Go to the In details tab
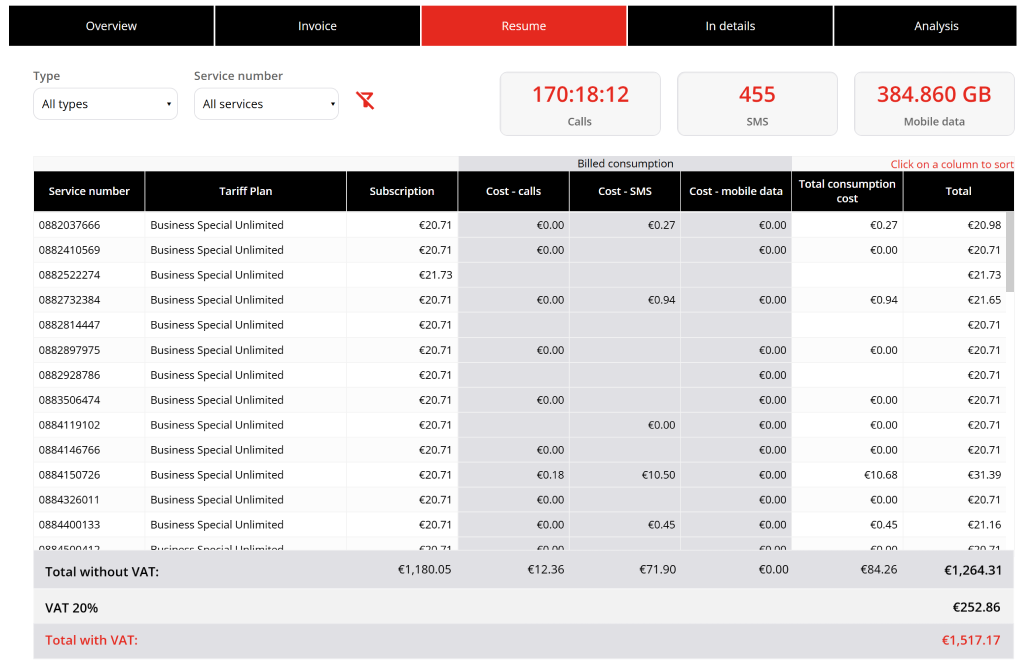The width and height of the screenshot is (1024, 662). [730, 26]
